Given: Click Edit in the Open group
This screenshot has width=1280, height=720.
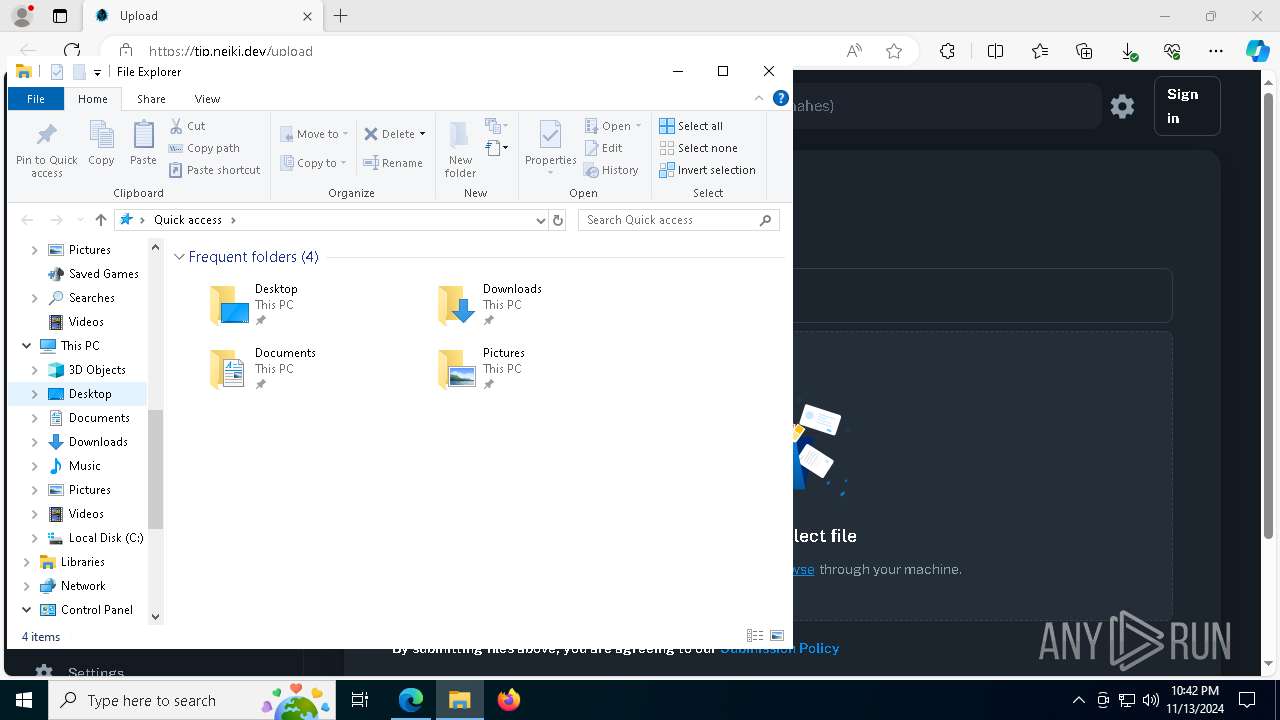Looking at the screenshot, I should [x=604, y=148].
